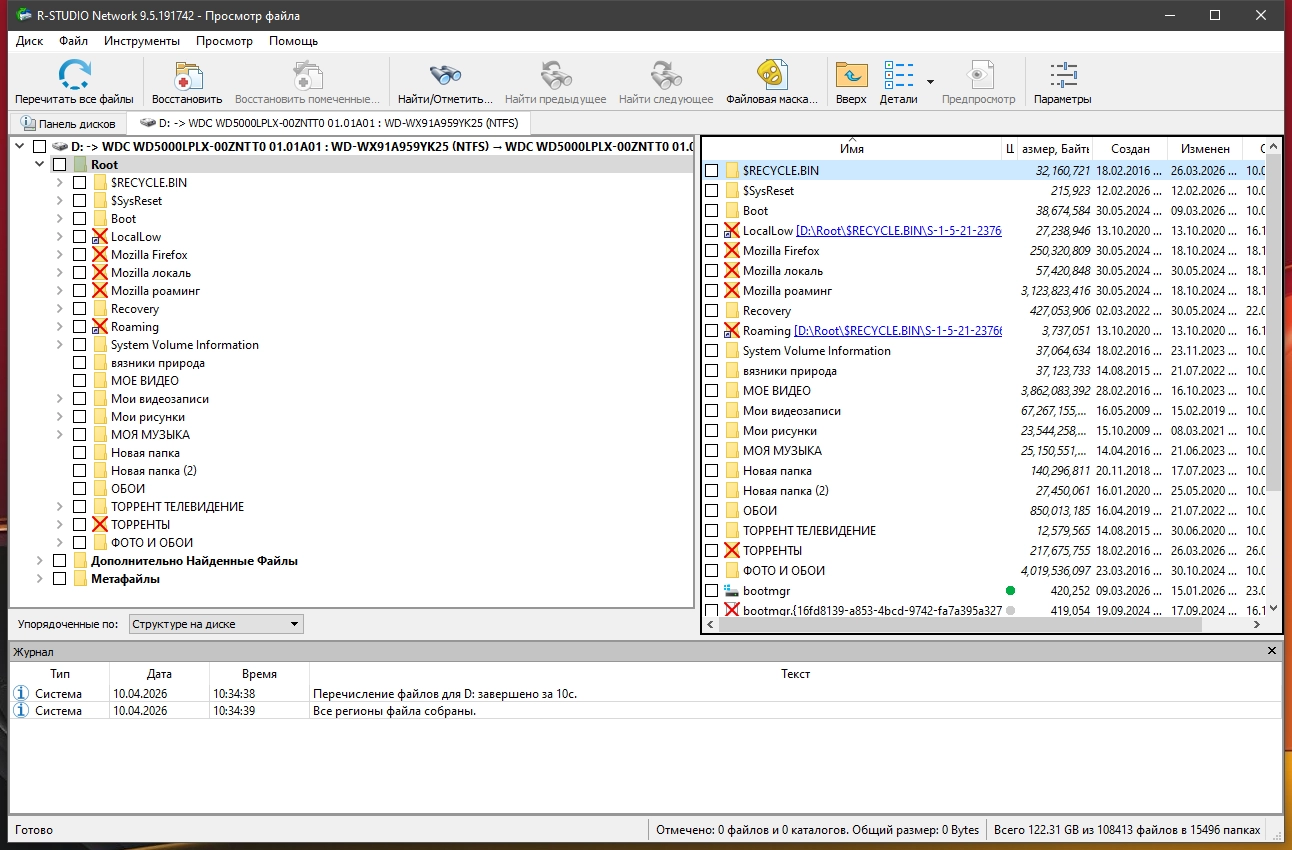The image size is (1292, 850).
Task: Check the Root folder checkbox in tree
Action: [60, 165]
